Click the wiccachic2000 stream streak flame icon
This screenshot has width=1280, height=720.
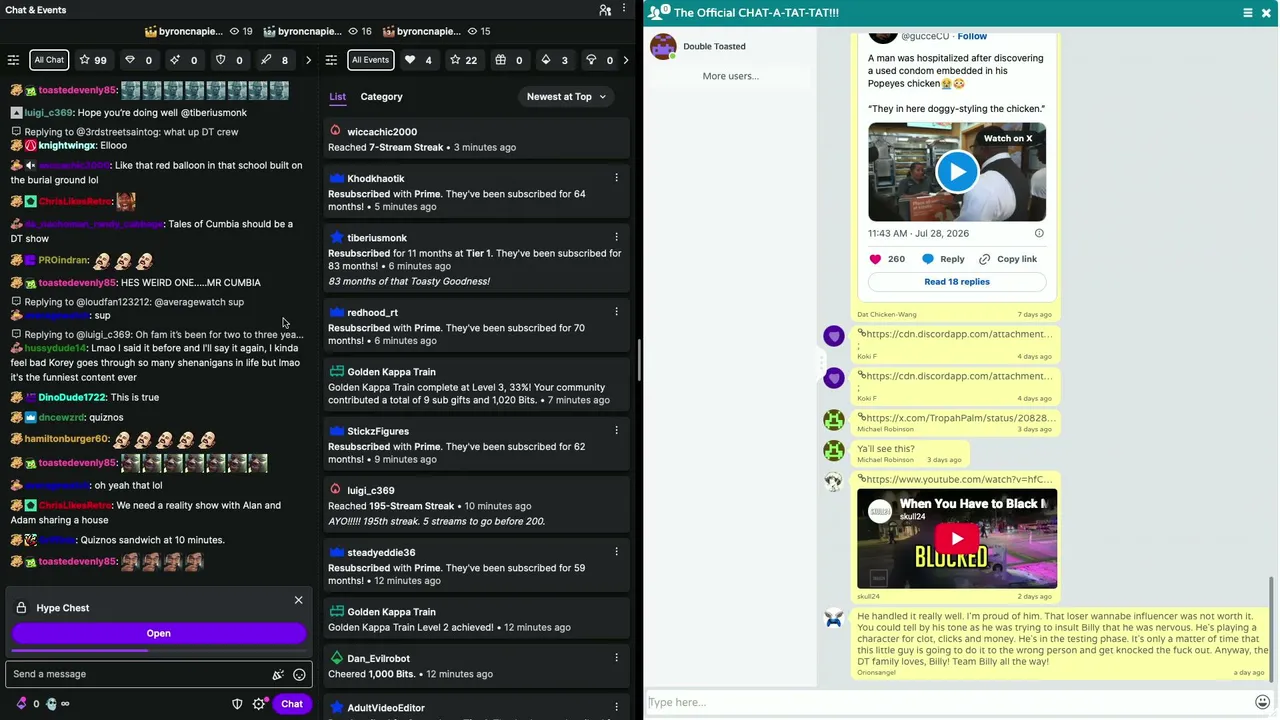click(335, 131)
